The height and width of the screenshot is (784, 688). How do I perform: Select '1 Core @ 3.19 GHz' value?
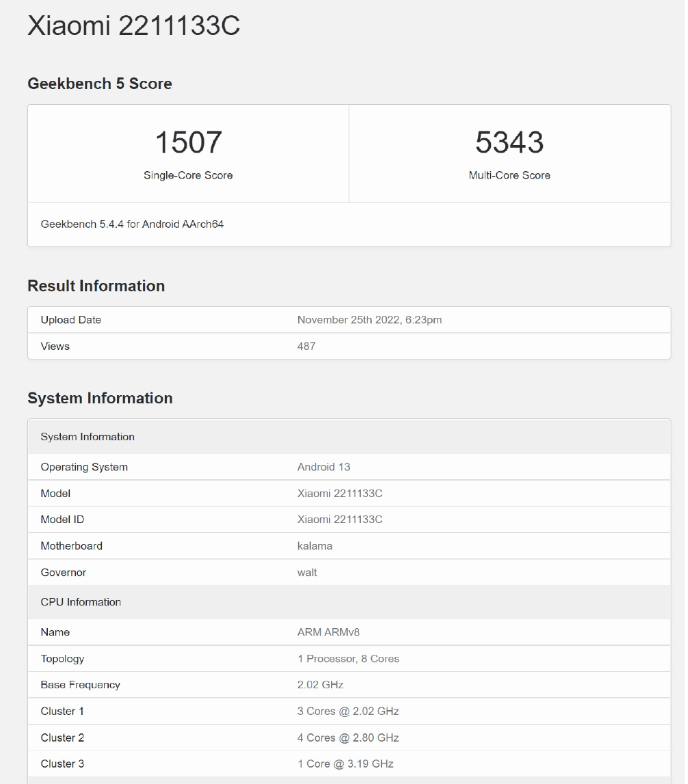pos(345,764)
